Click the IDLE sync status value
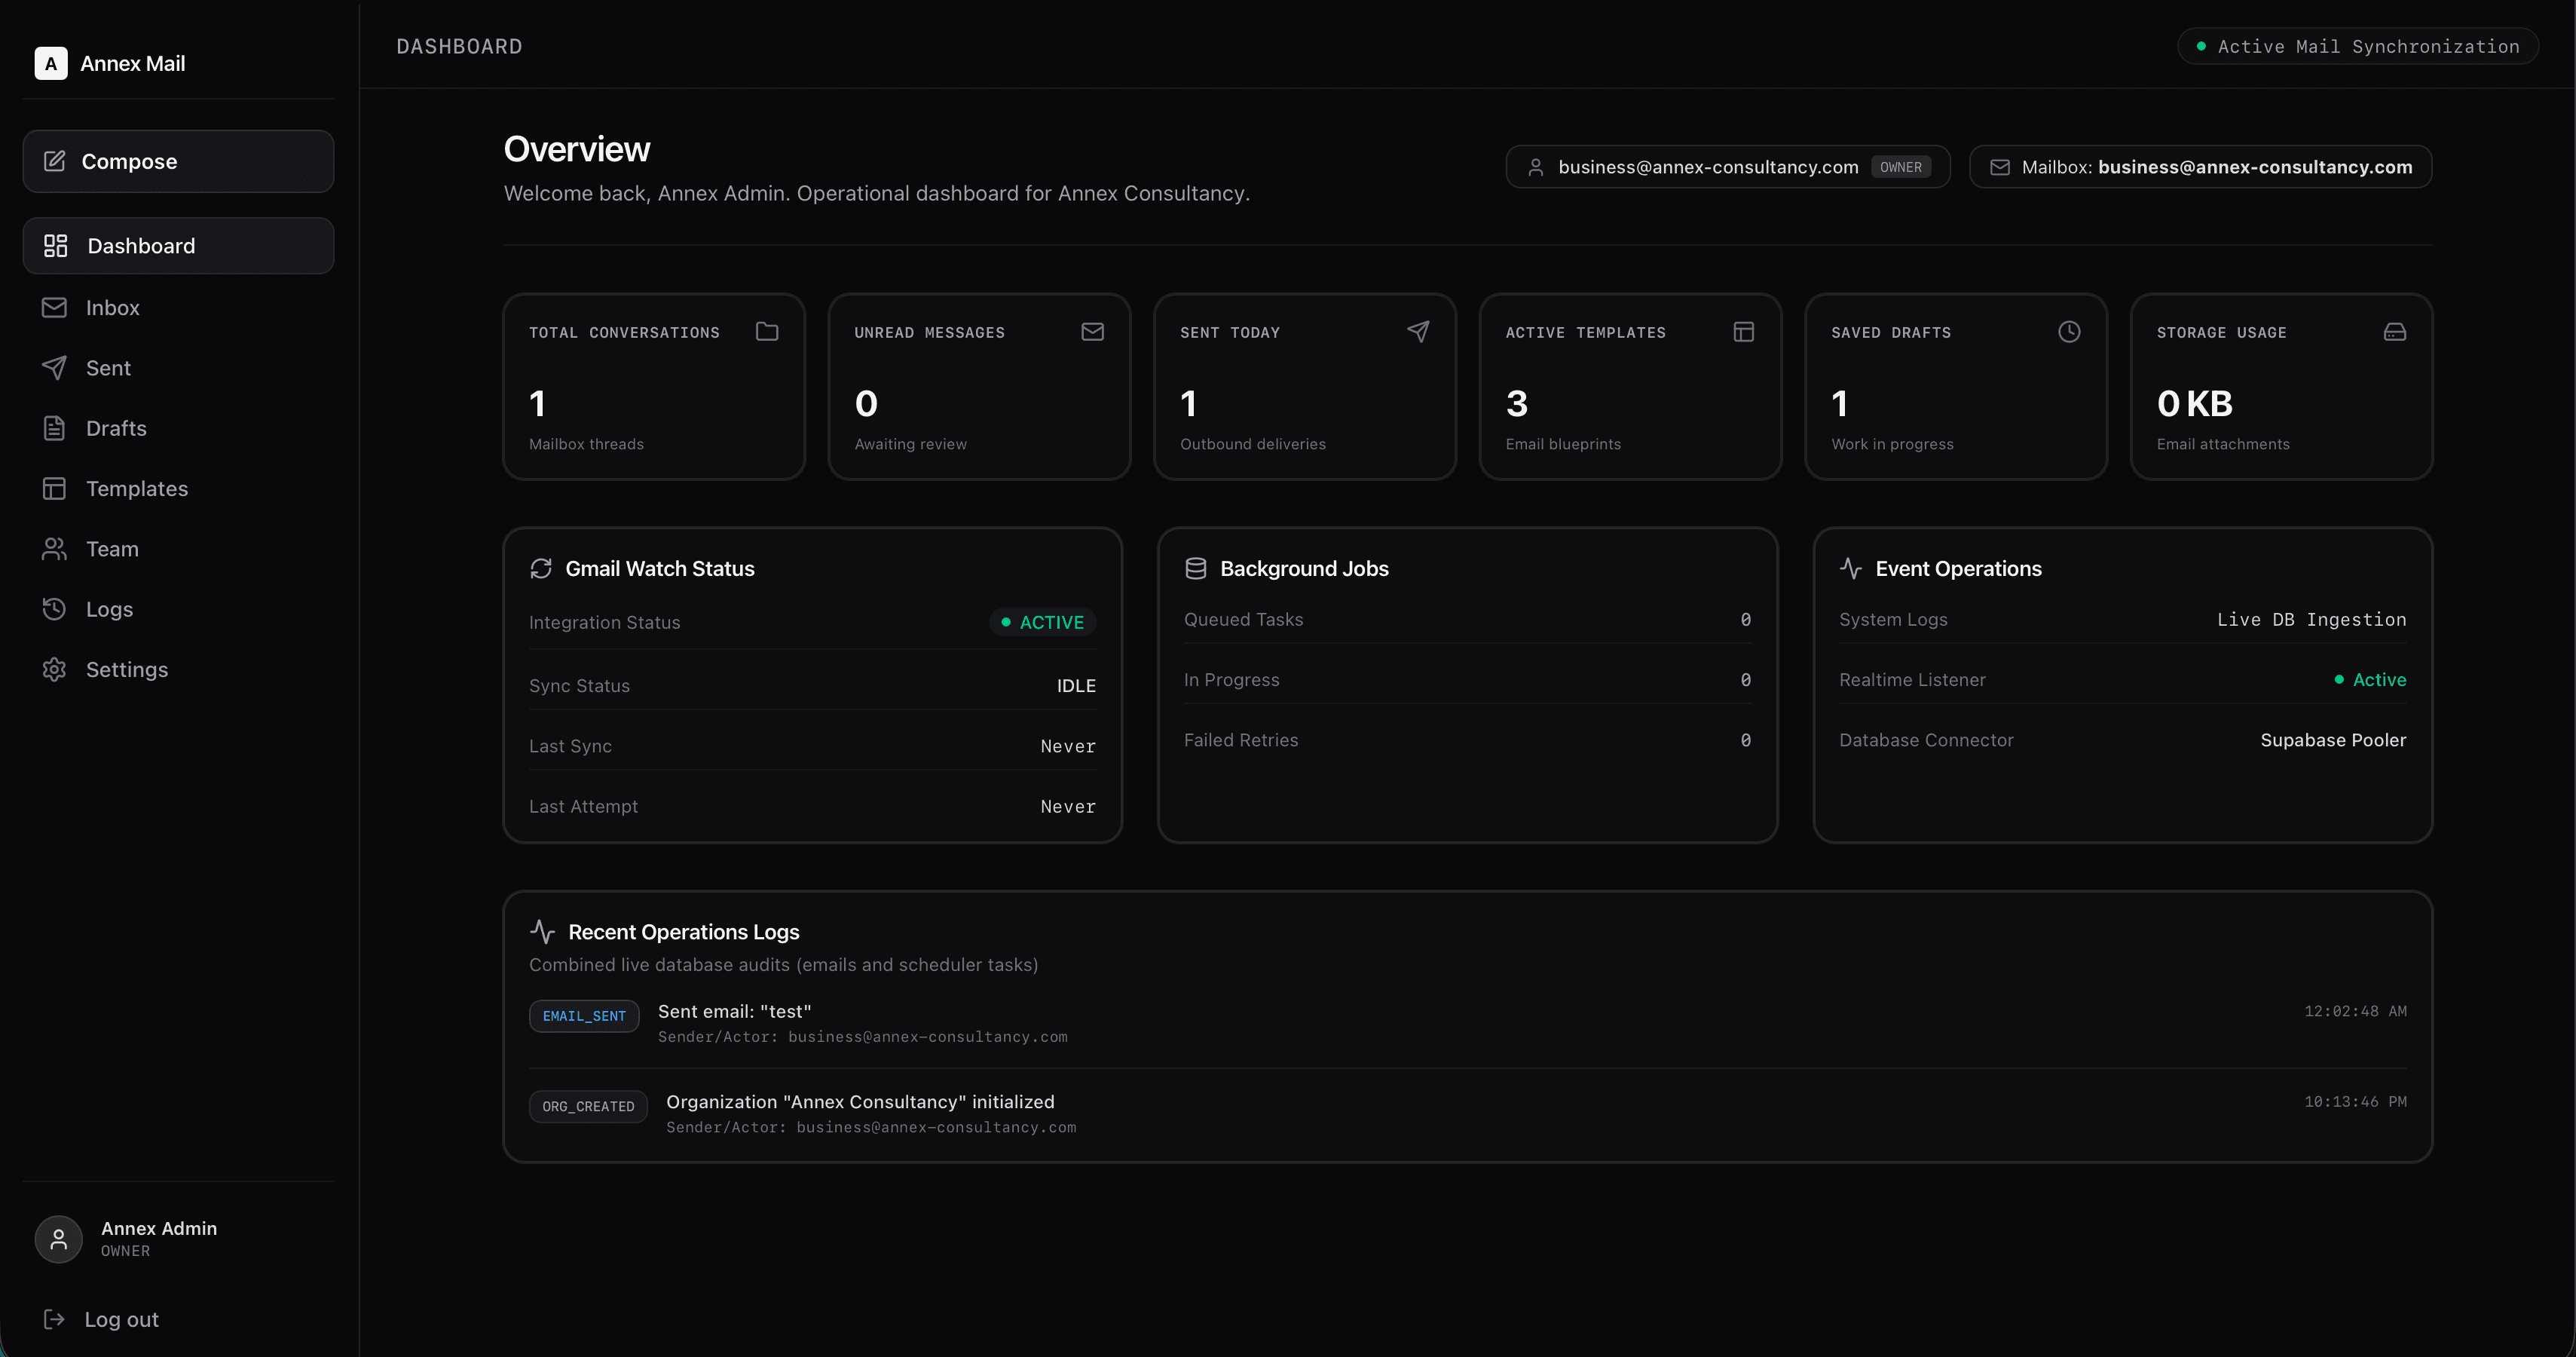 coord(1076,686)
